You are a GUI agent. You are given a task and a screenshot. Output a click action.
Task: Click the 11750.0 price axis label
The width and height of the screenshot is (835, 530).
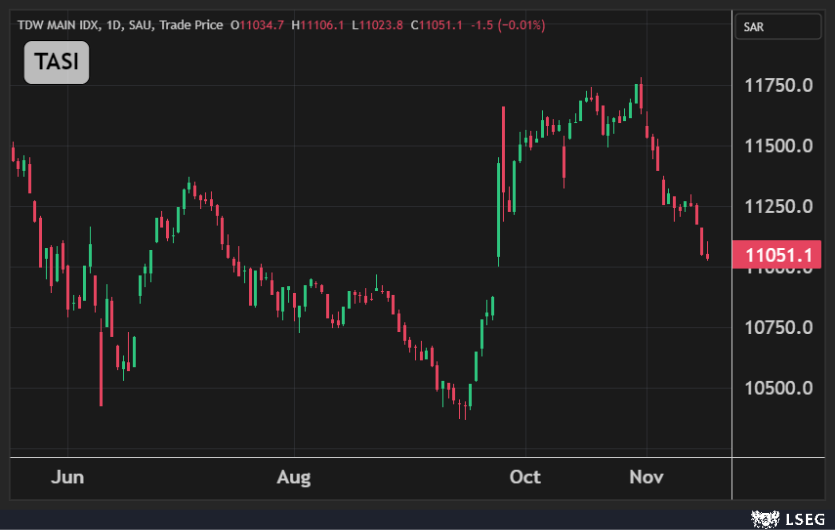click(777, 86)
